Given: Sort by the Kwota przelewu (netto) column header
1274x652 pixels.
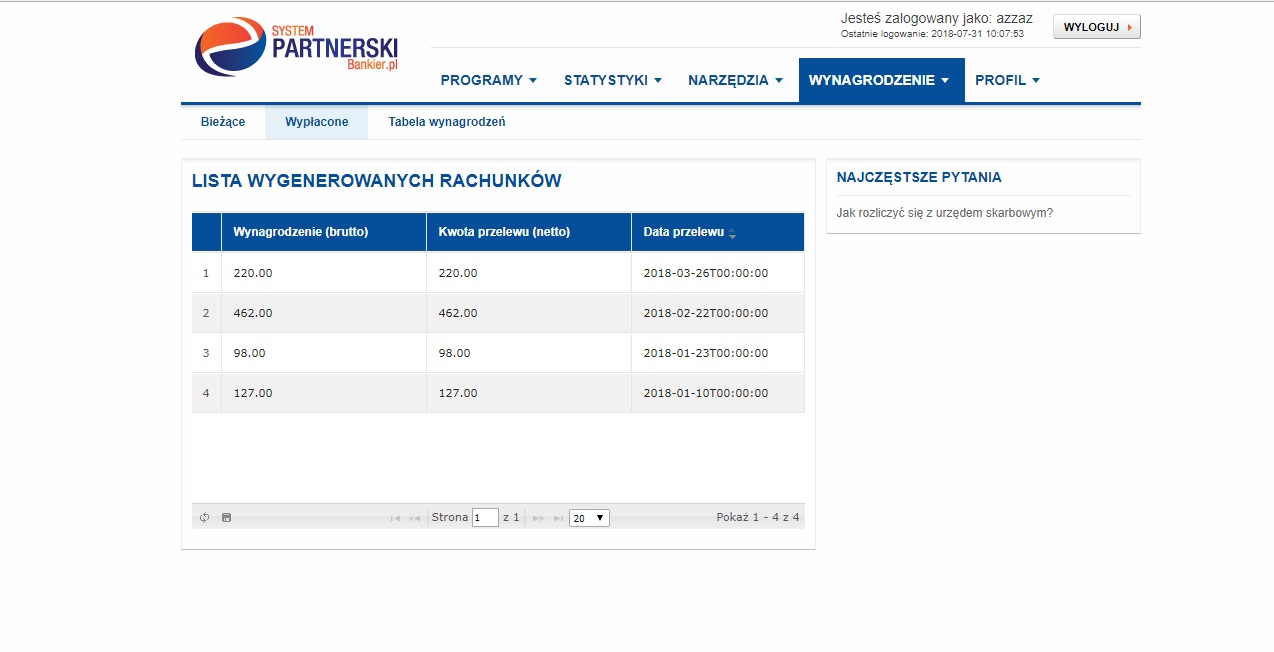Looking at the screenshot, I should 529,232.
